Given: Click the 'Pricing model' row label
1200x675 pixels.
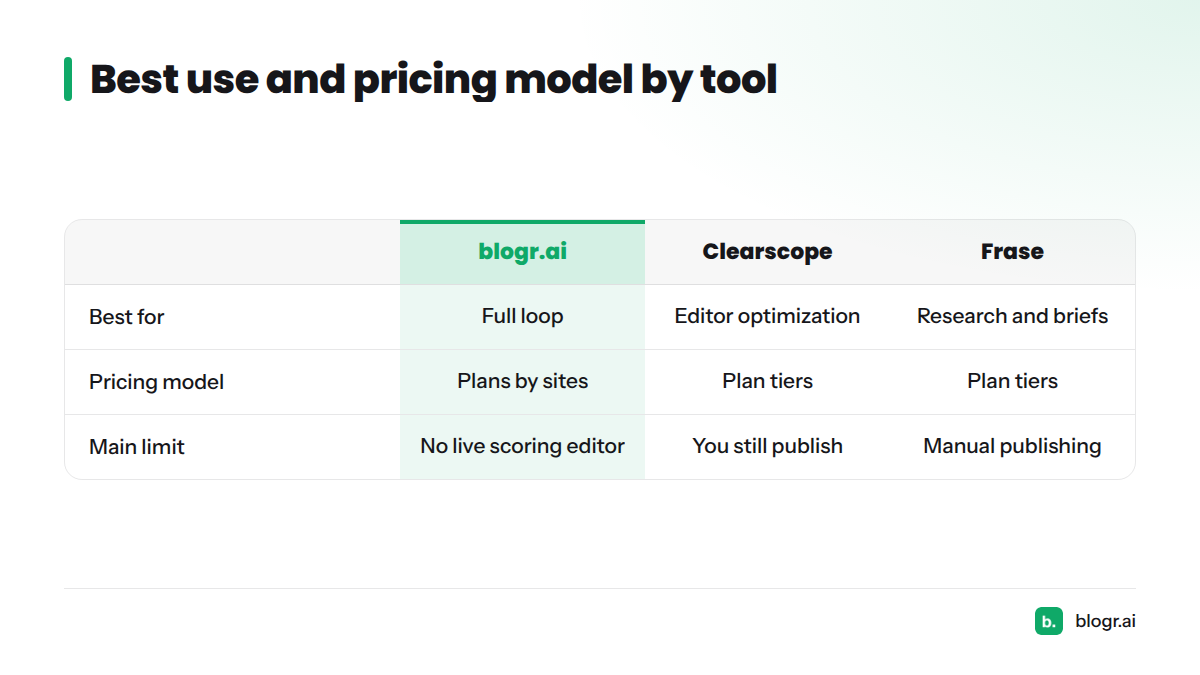Looking at the screenshot, I should pyautogui.click(x=157, y=382).
